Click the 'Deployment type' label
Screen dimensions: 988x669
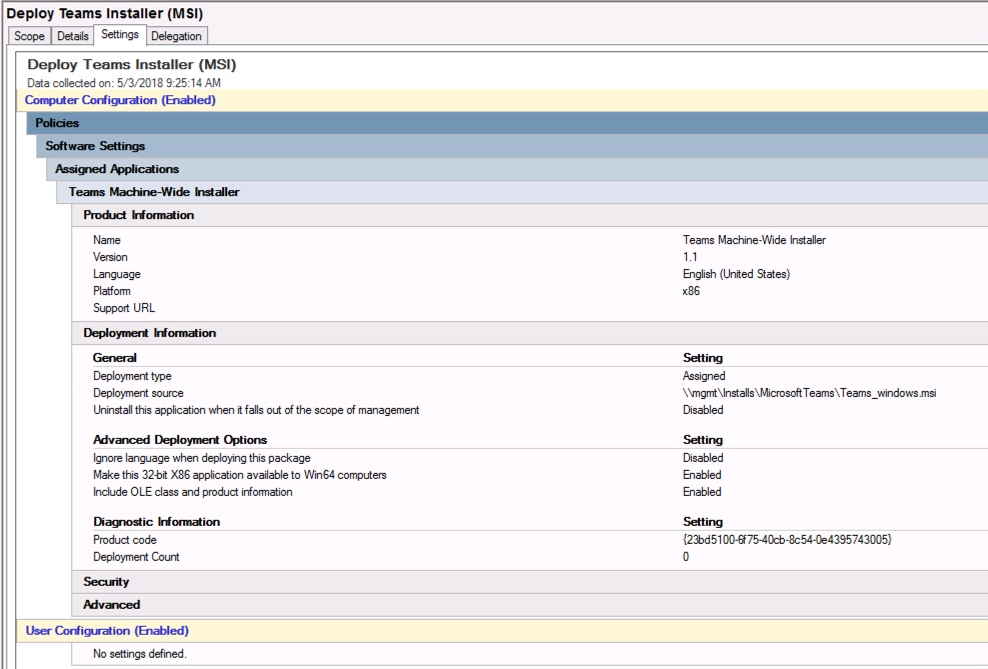point(132,376)
